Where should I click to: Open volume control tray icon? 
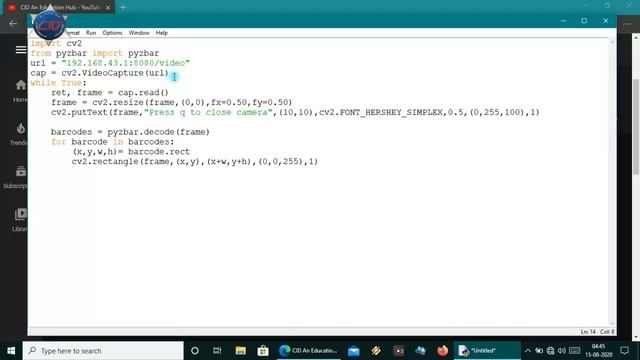(x=562, y=351)
